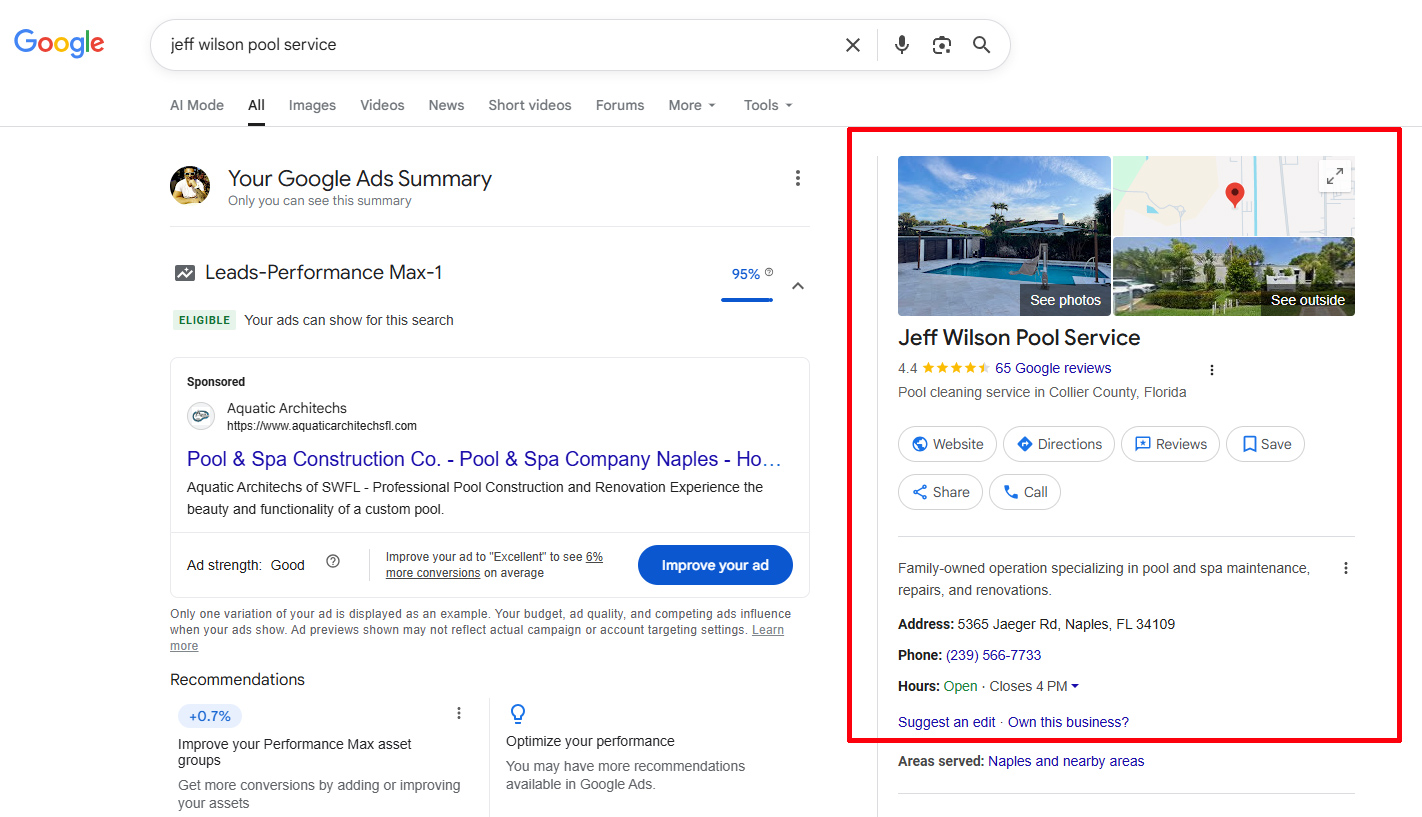Image resolution: width=1422 pixels, height=817 pixels.
Task: Open the Tools dropdown
Action: click(768, 105)
